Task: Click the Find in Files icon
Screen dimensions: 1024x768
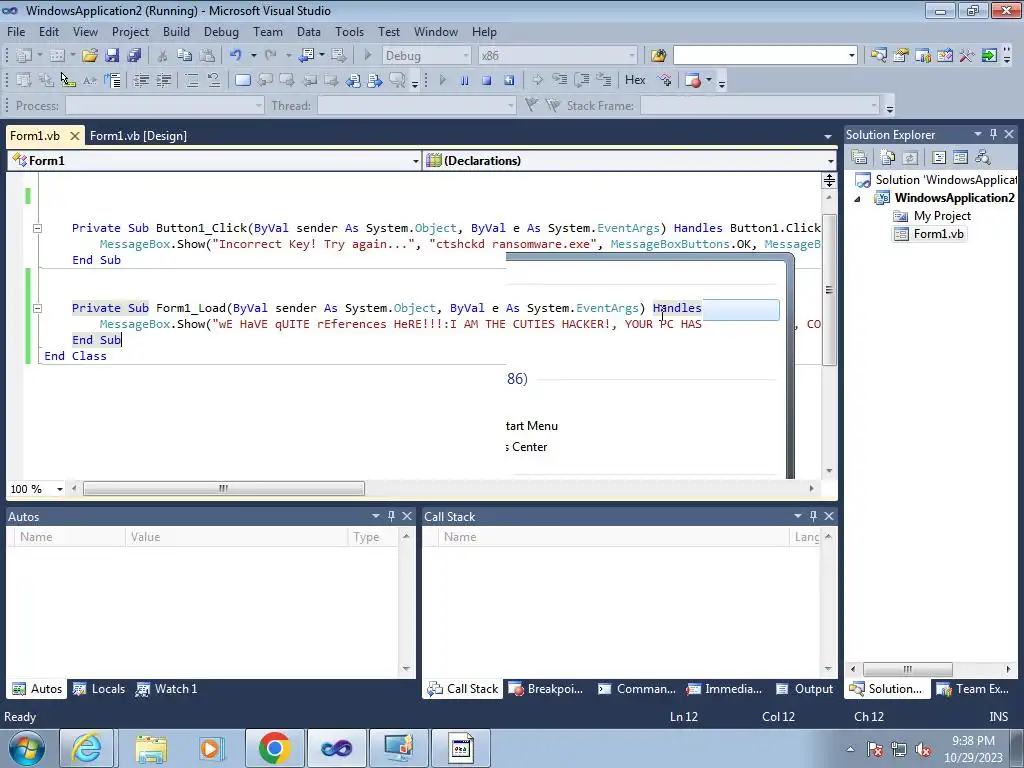Action: point(658,56)
